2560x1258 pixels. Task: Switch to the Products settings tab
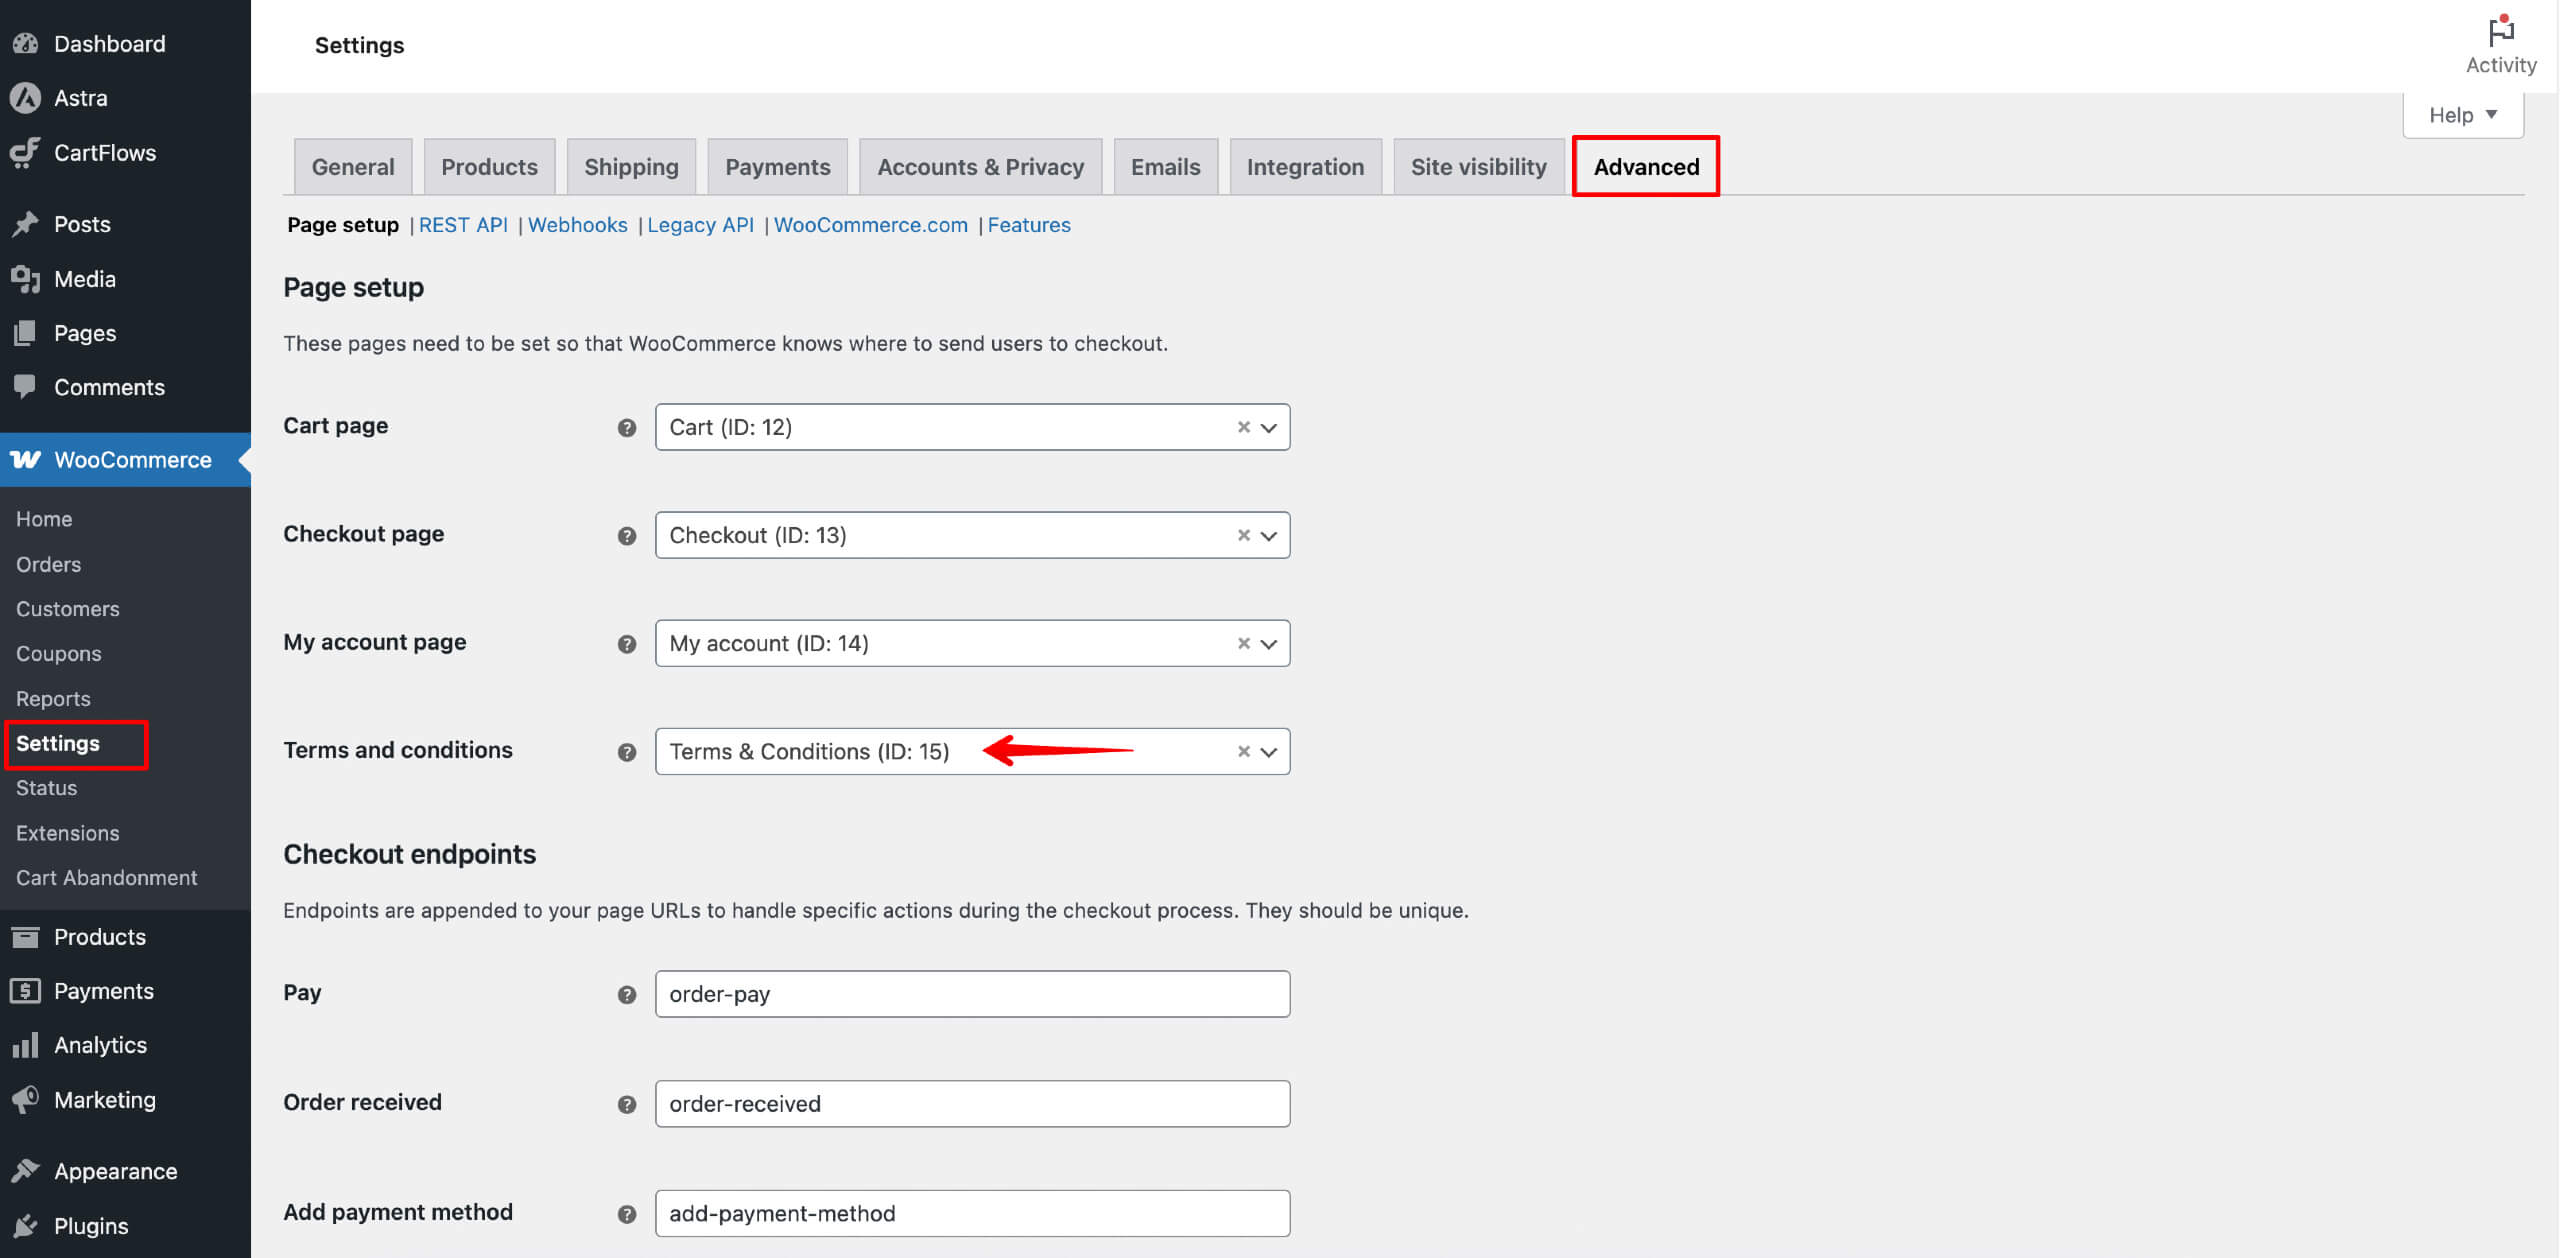[490, 167]
